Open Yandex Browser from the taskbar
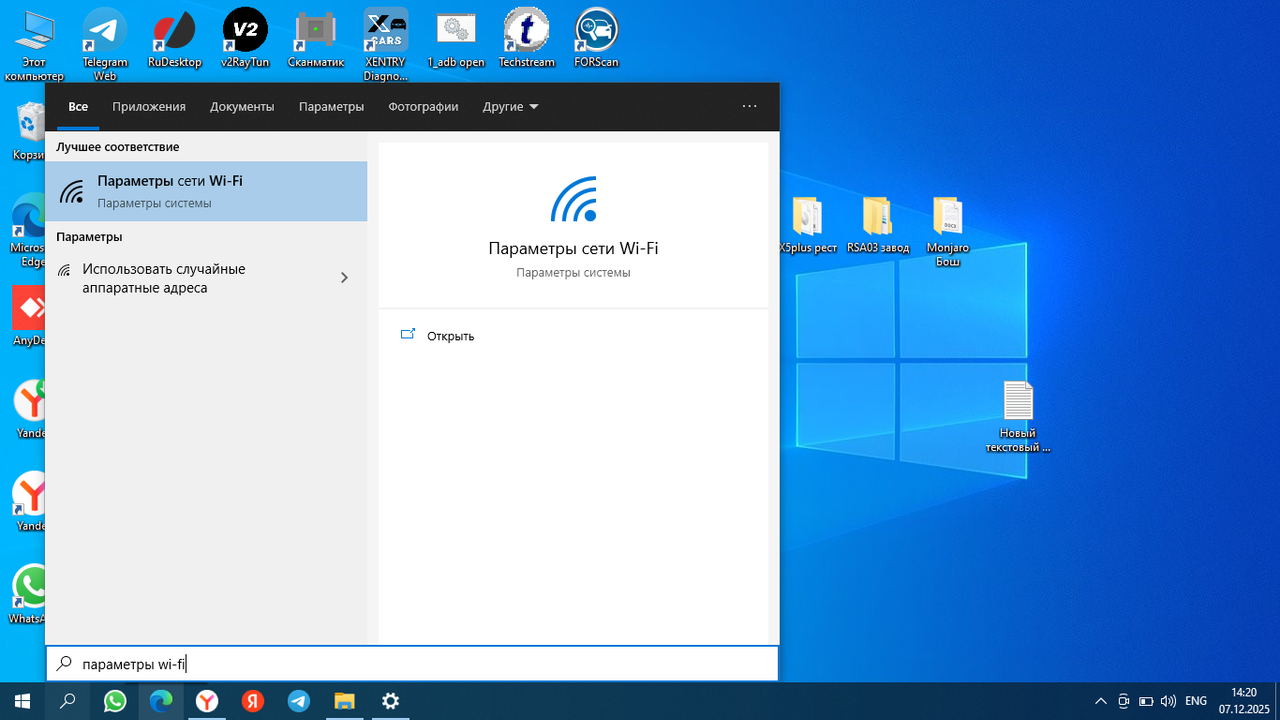 207,701
